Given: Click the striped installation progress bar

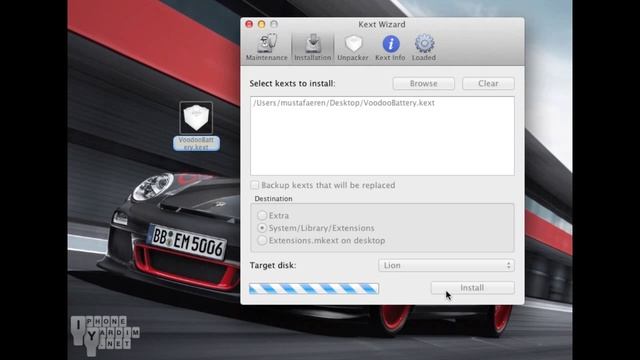Looking at the screenshot, I should point(314,289).
